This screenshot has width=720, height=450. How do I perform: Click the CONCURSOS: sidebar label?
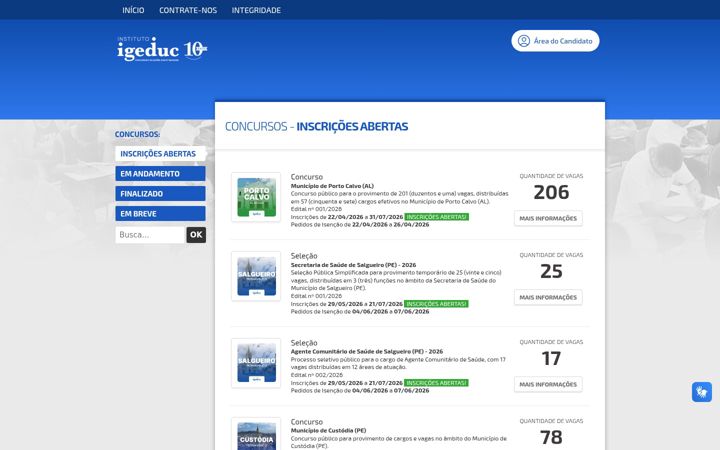(137, 134)
